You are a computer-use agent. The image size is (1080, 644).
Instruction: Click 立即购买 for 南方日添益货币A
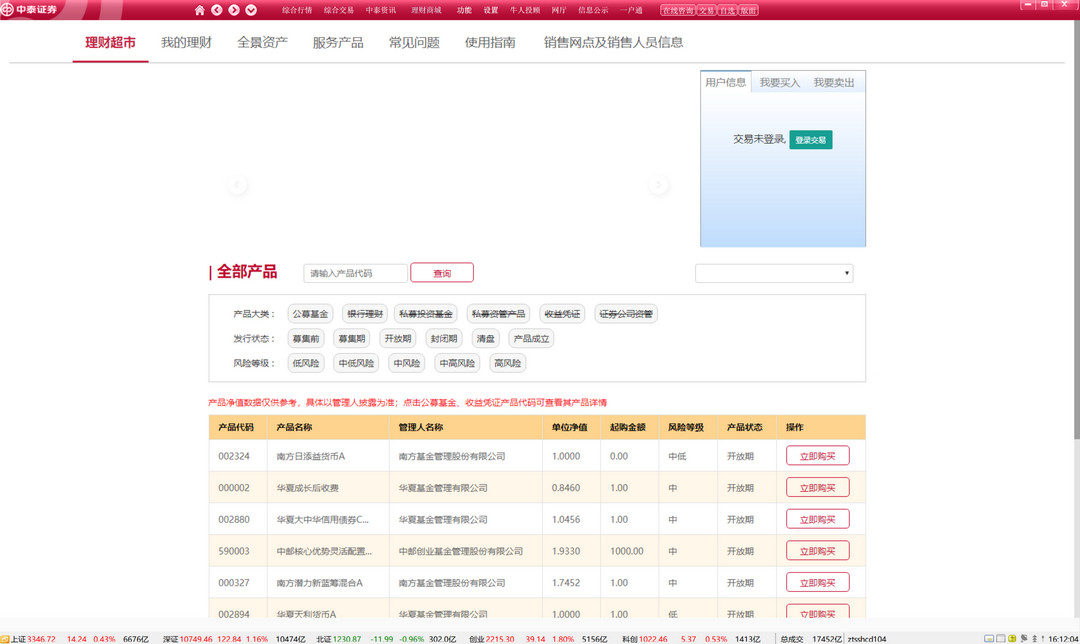pyautogui.click(x=817, y=456)
